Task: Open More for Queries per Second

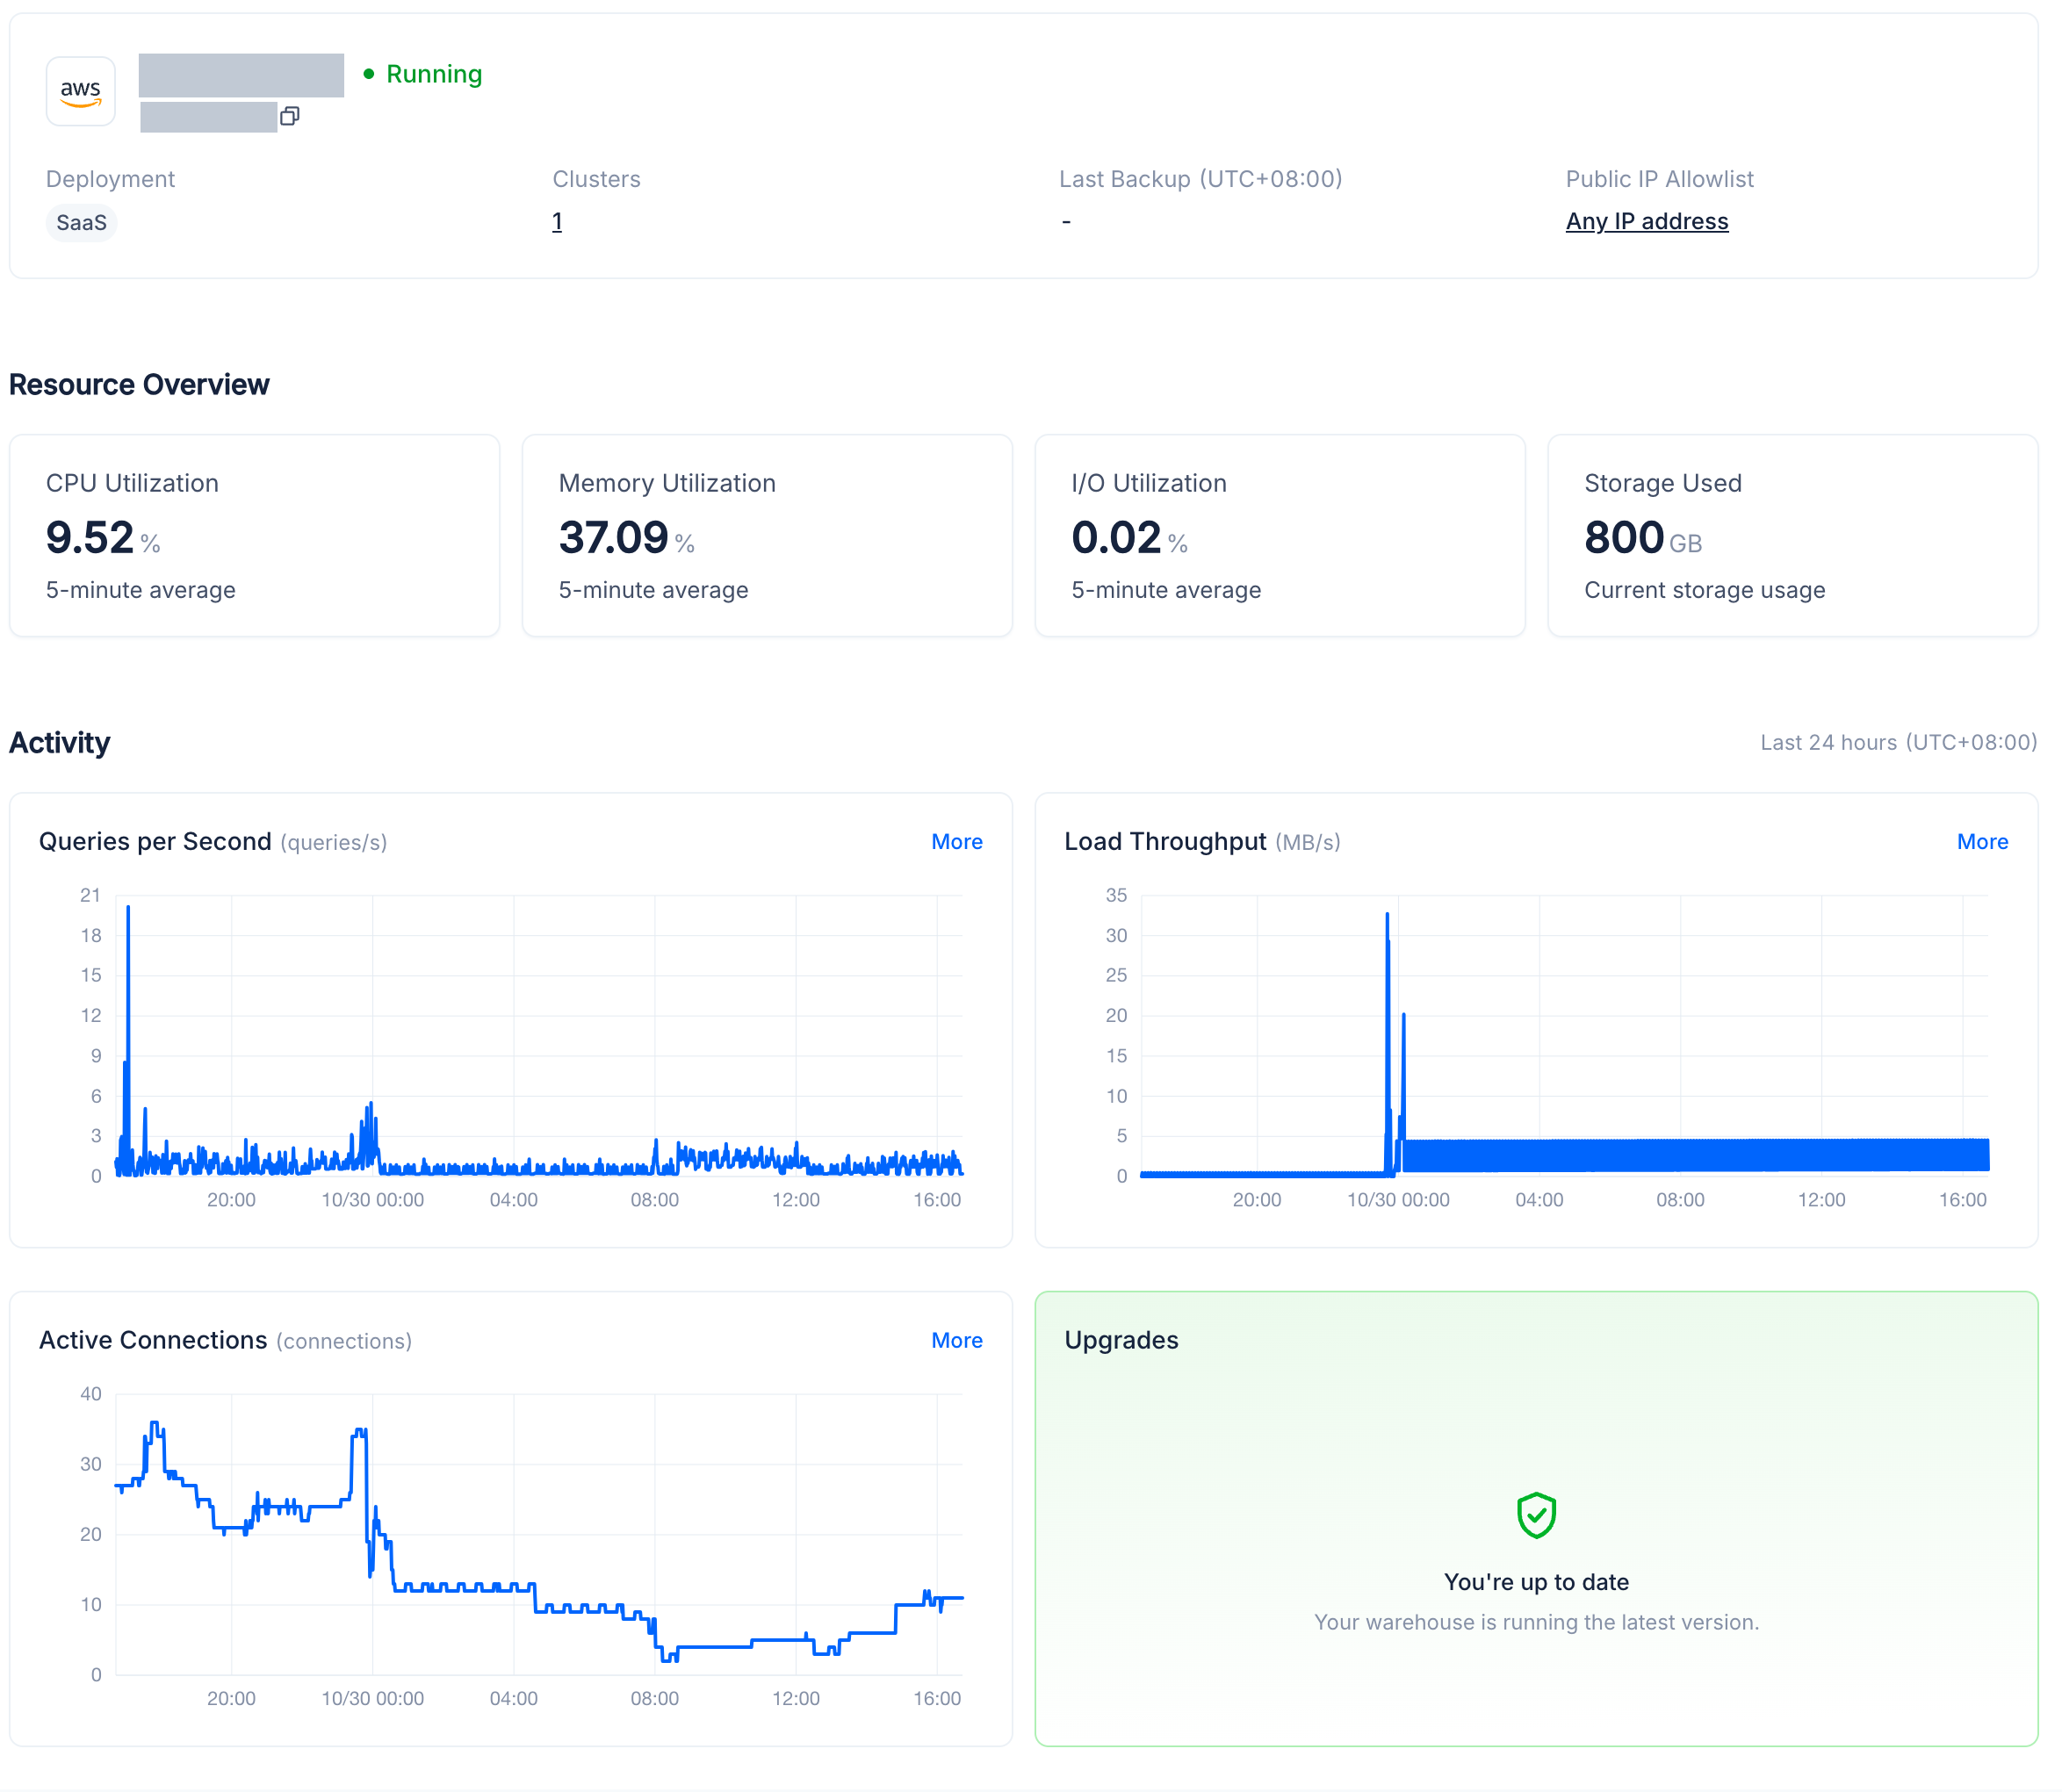Action: (956, 842)
